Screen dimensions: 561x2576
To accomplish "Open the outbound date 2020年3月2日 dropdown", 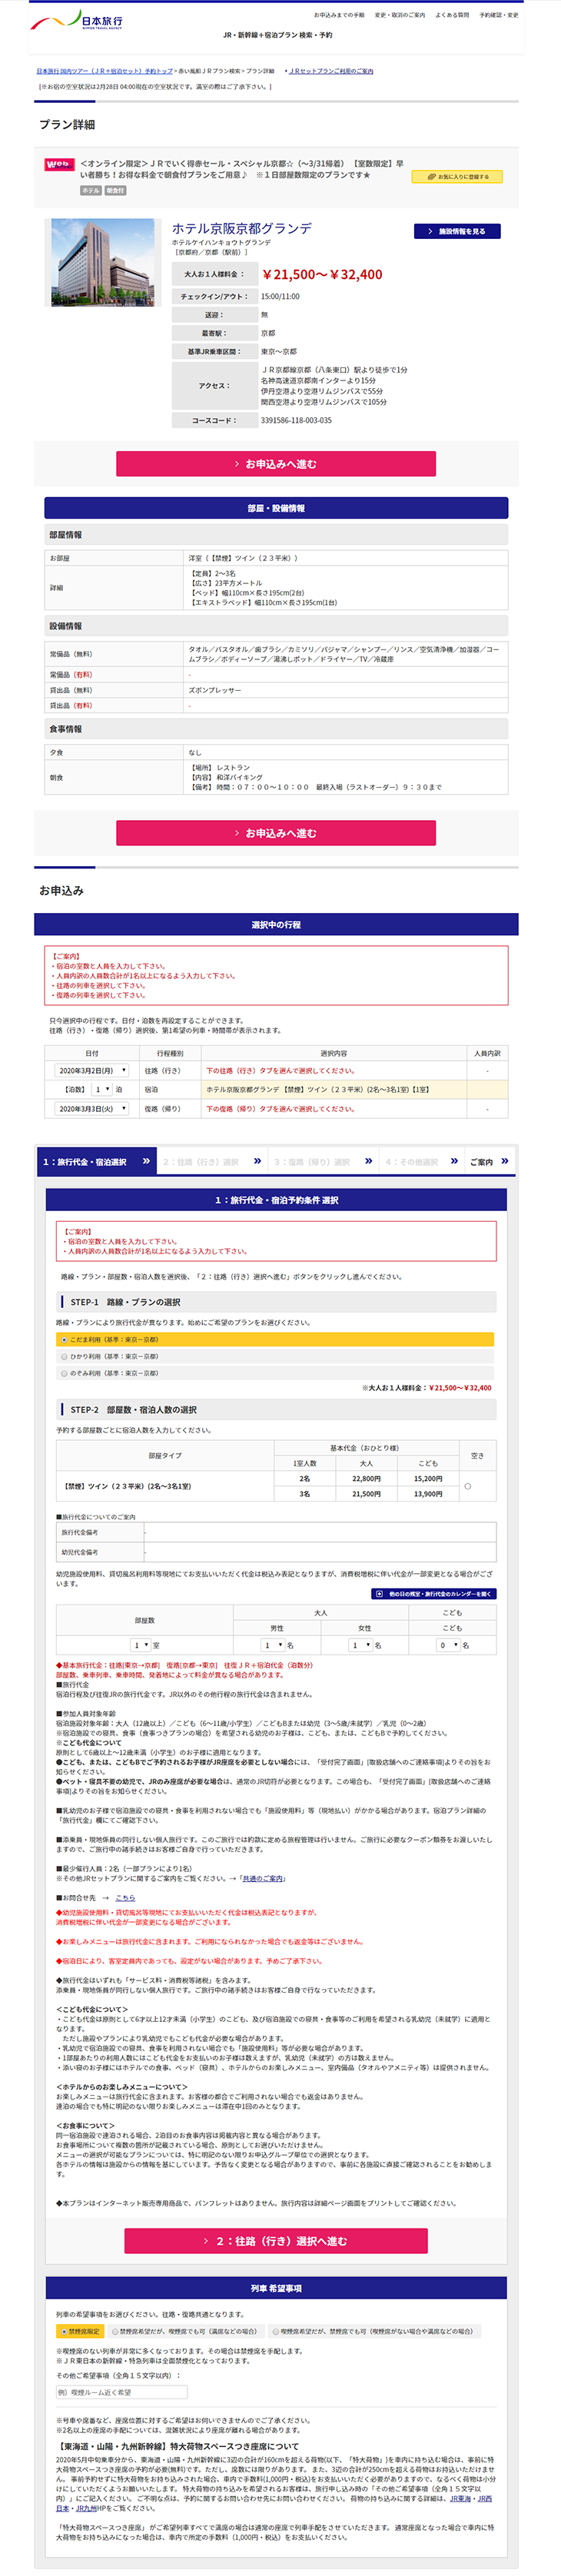I will 92,1070.
